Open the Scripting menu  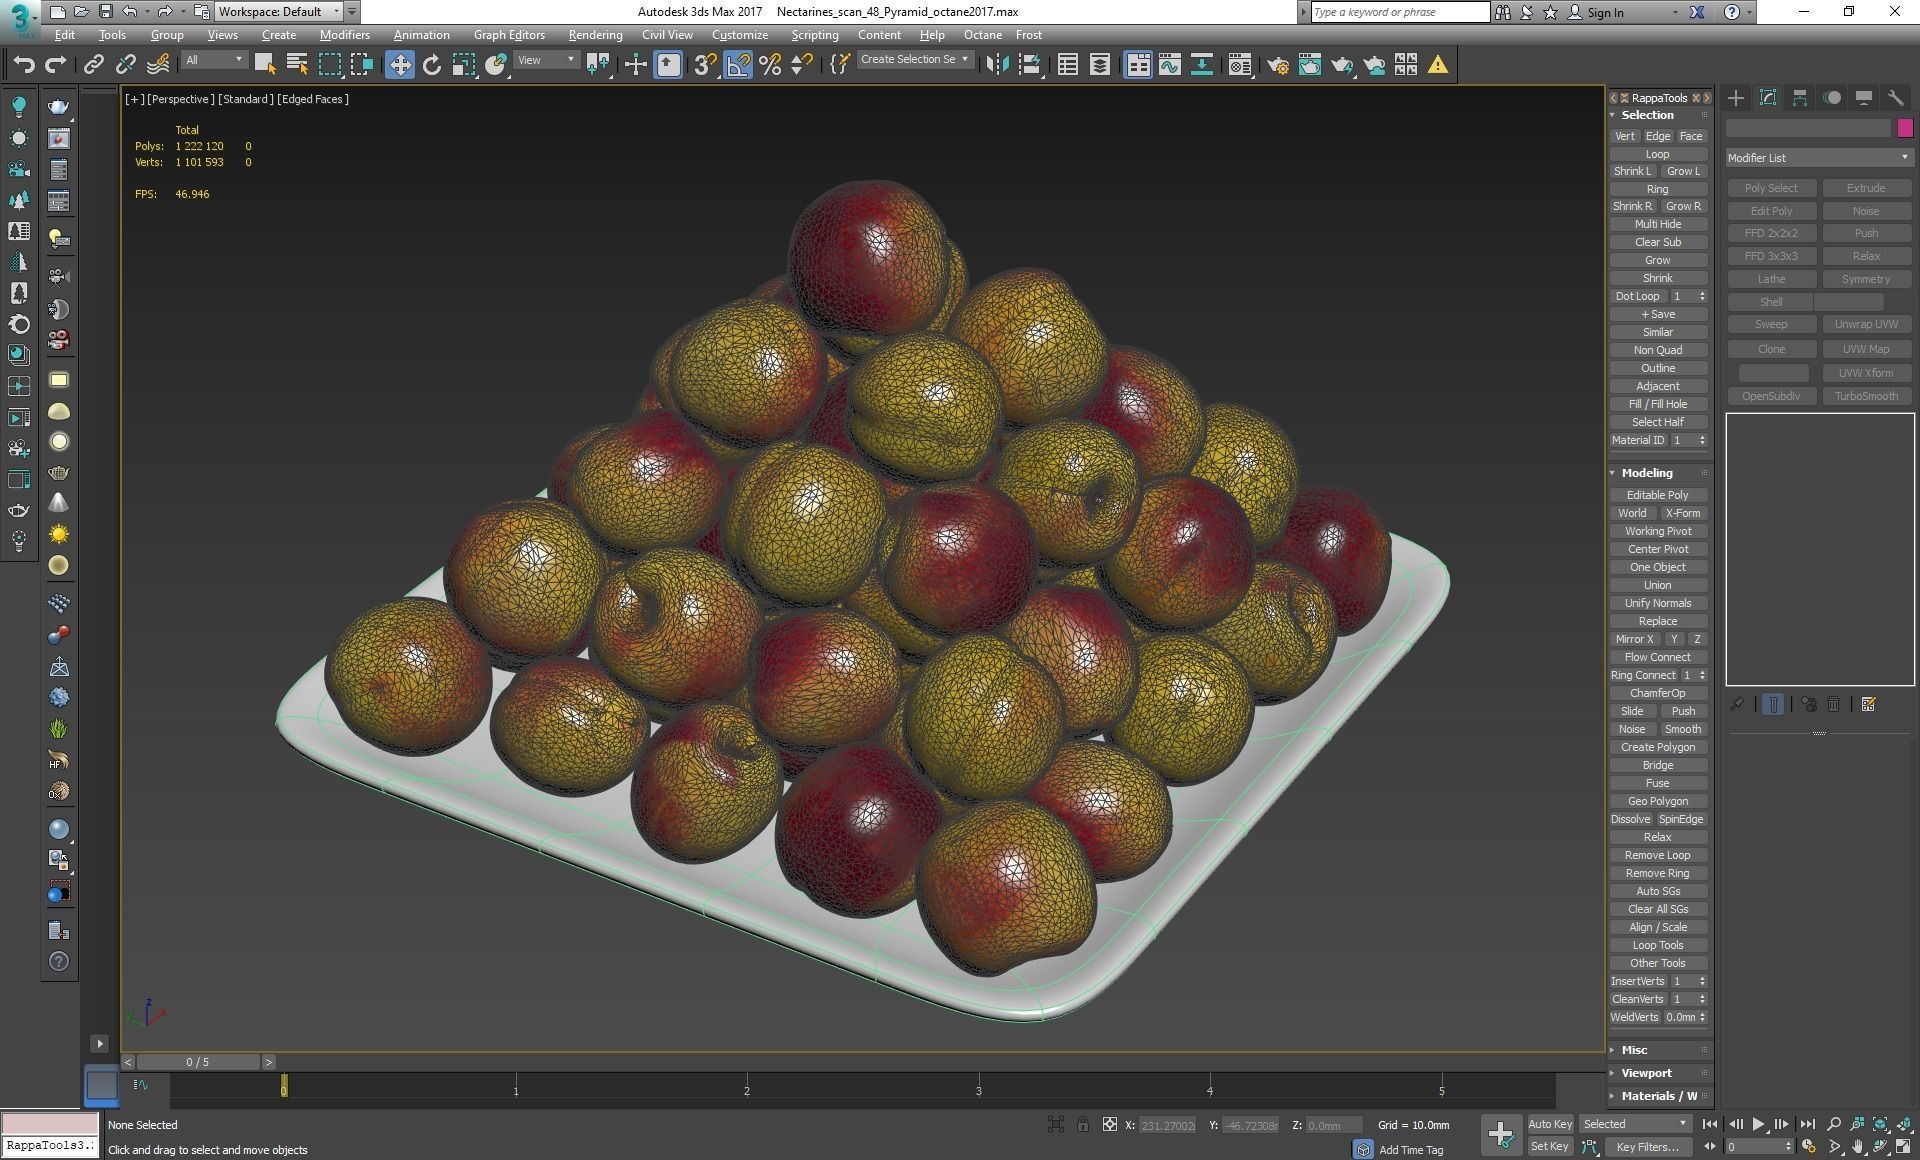pyautogui.click(x=815, y=35)
